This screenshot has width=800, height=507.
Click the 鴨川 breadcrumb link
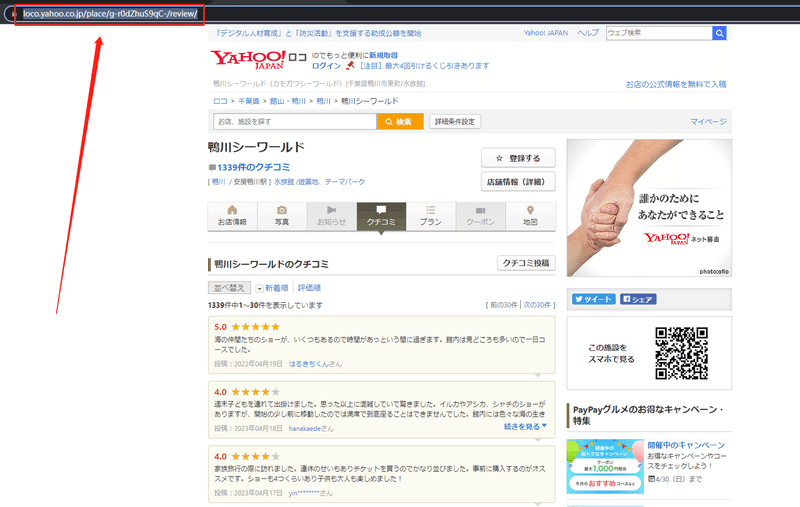click(323, 101)
